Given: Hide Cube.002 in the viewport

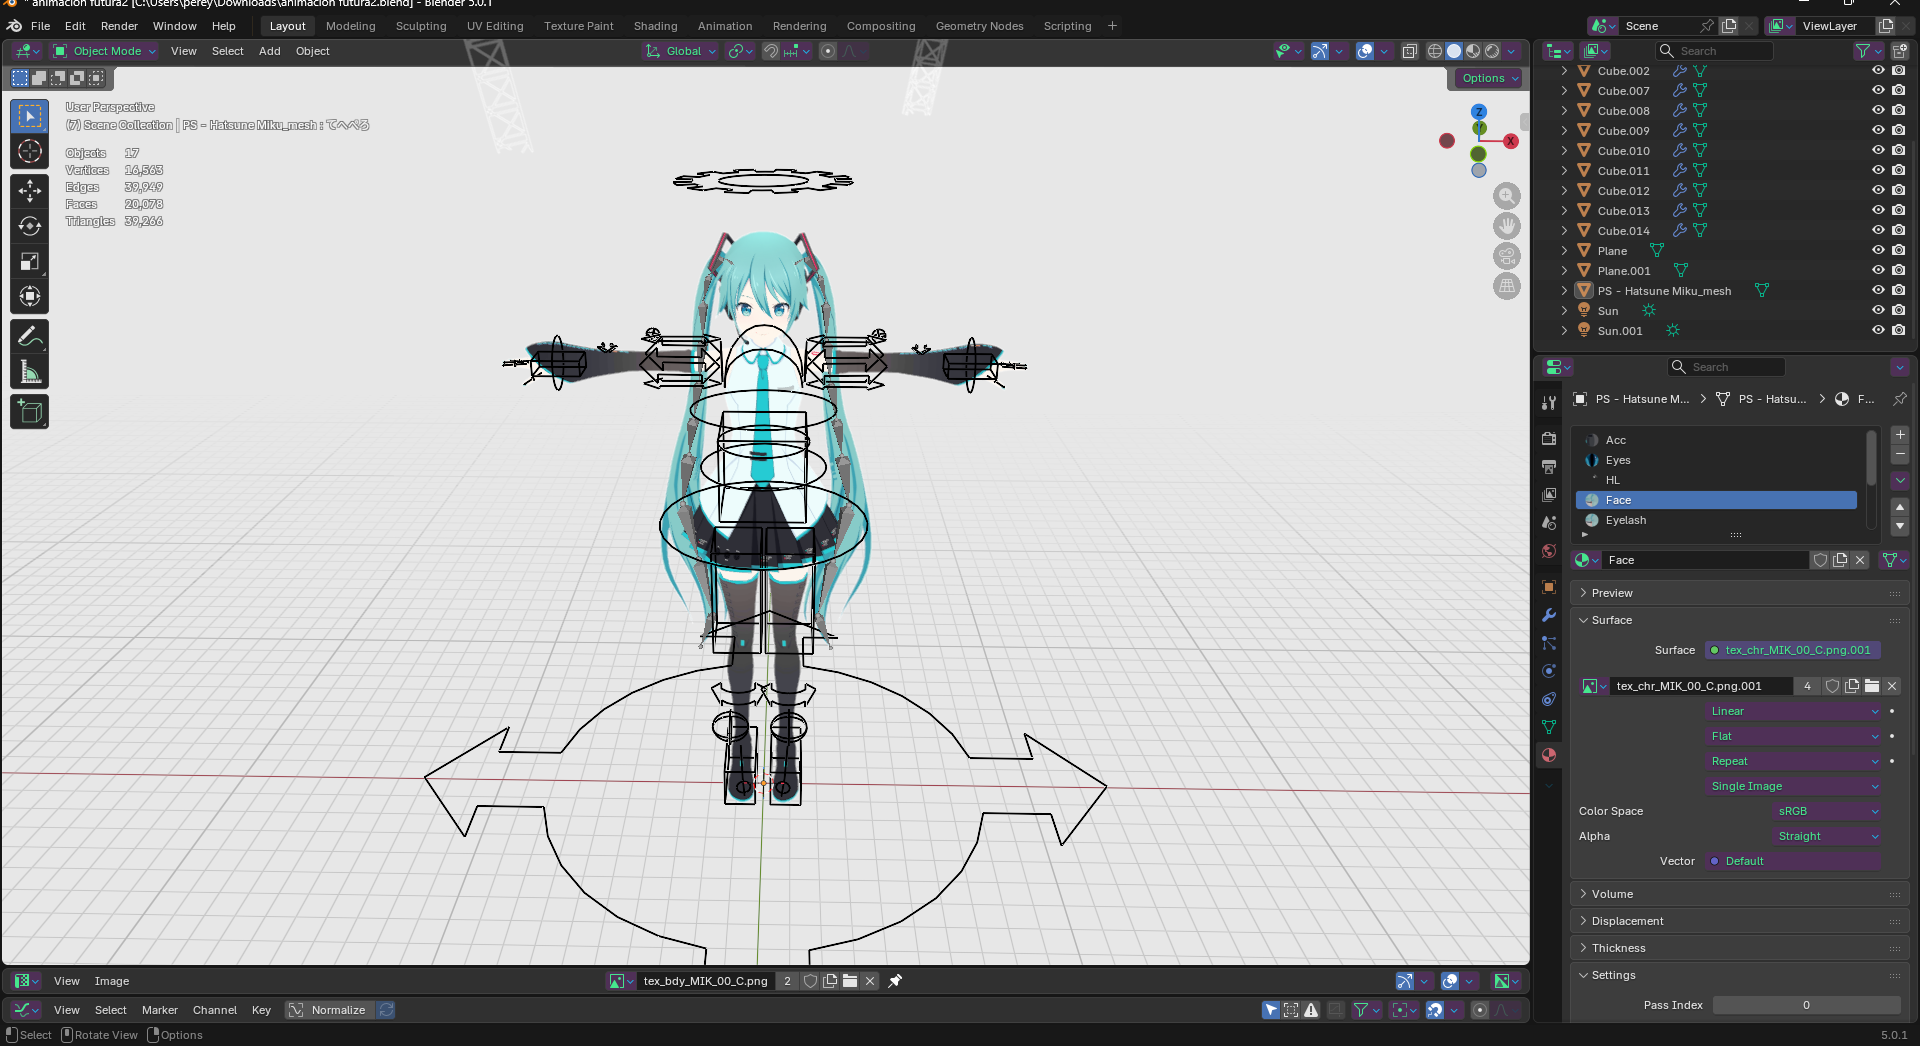Looking at the screenshot, I should click(1878, 71).
